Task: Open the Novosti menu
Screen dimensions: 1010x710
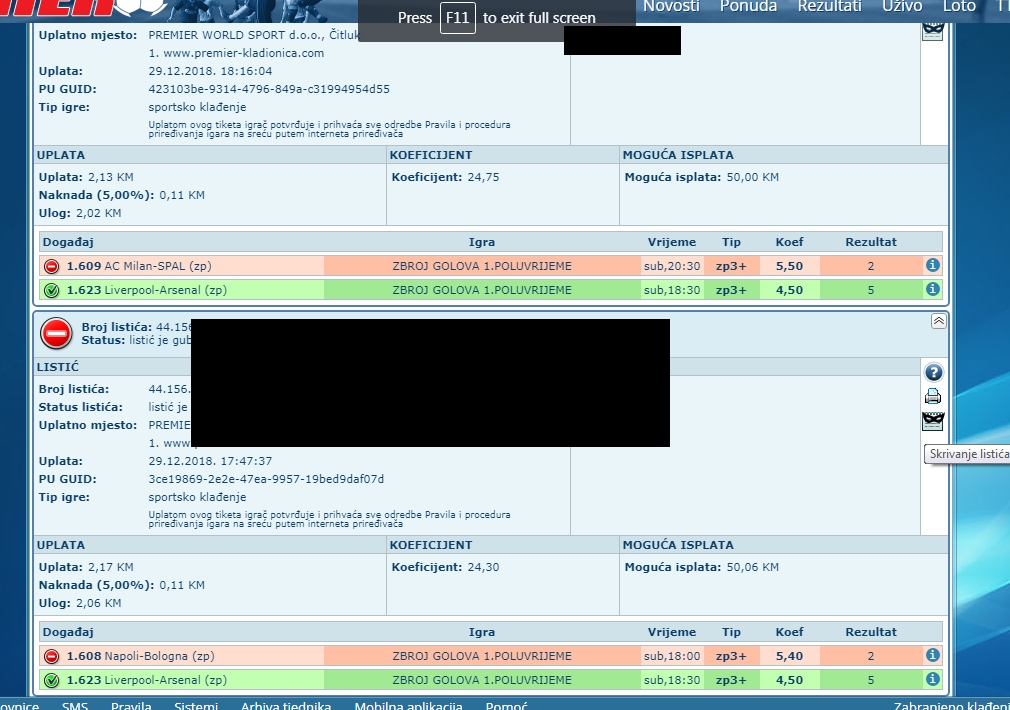Action: pyautogui.click(x=671, y=6)
